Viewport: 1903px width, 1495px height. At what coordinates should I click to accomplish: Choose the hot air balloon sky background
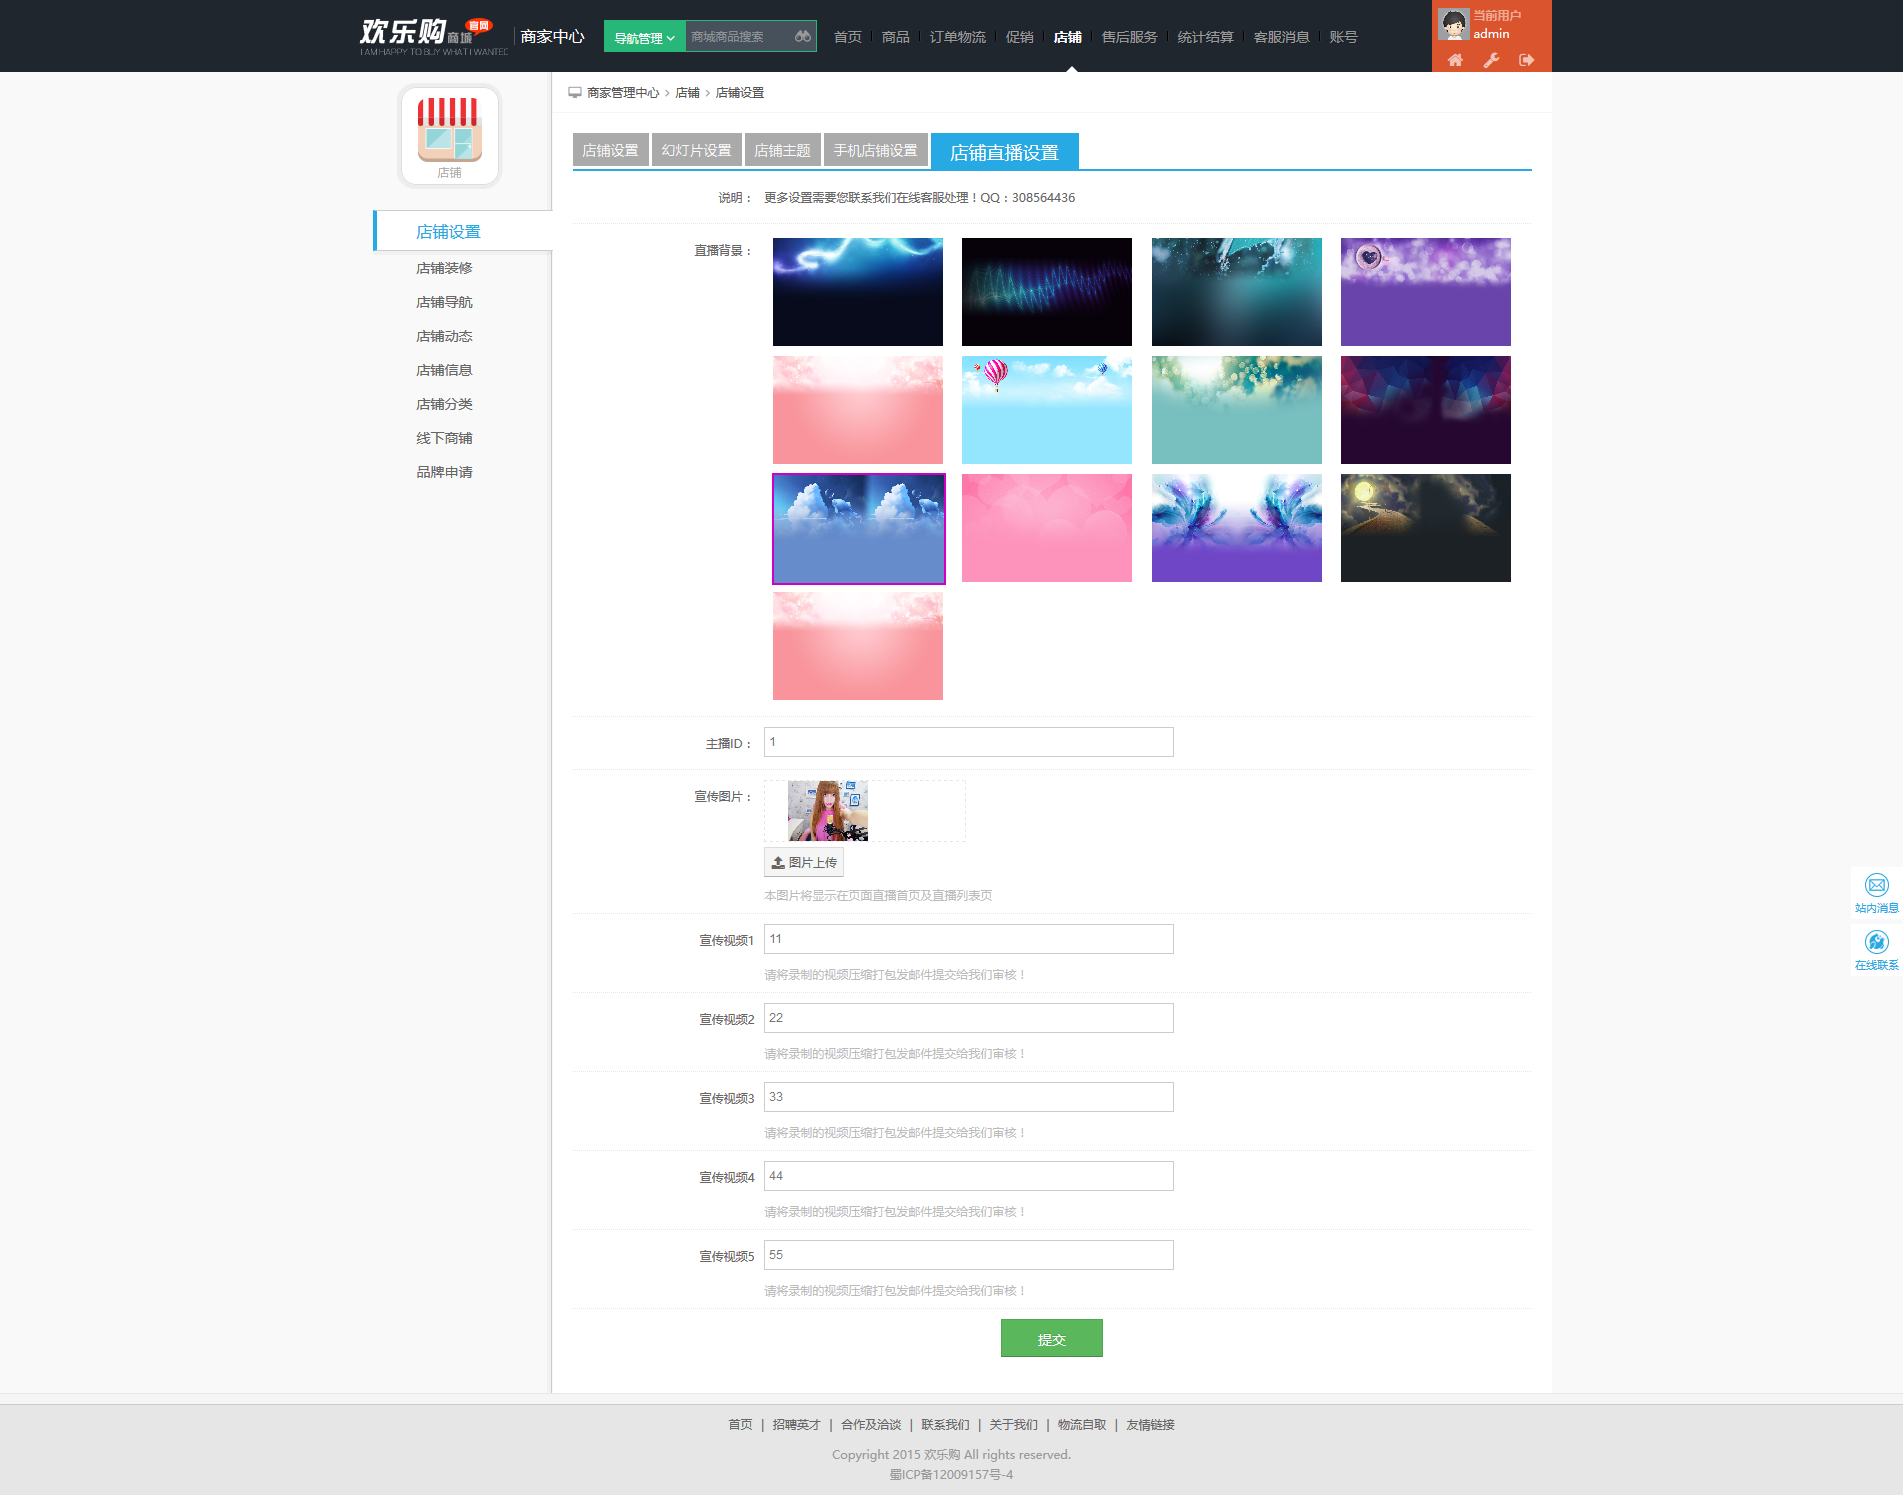(x=1047, y=410)
